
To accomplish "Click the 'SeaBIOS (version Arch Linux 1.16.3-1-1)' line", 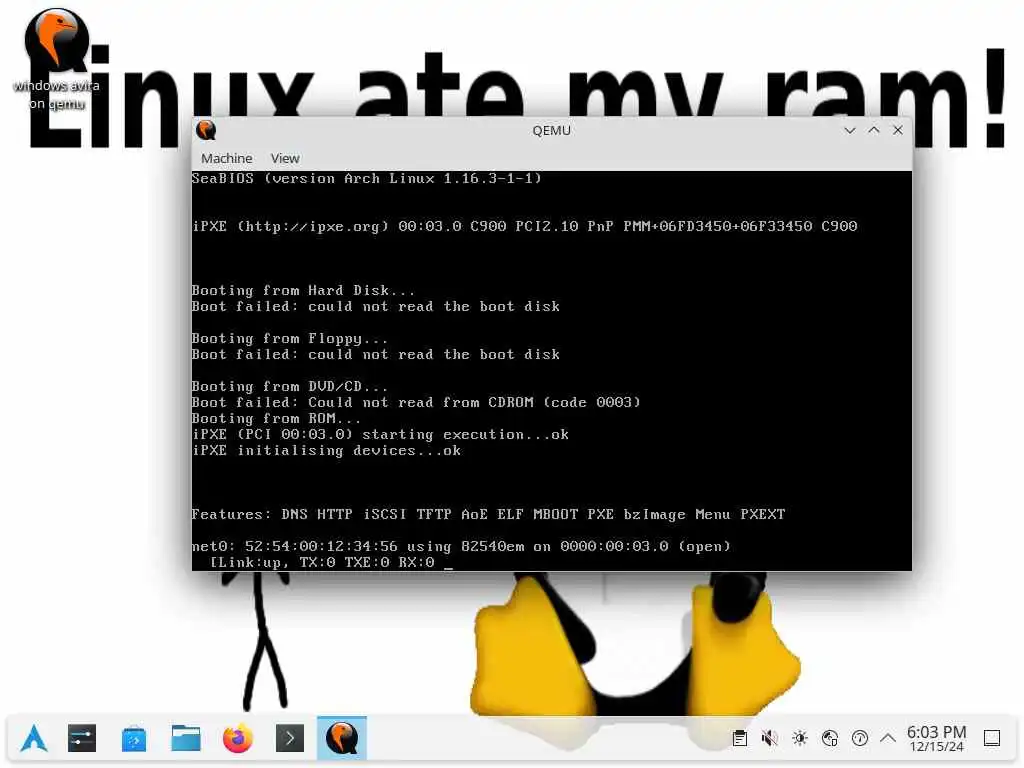I will click(366, 178).
